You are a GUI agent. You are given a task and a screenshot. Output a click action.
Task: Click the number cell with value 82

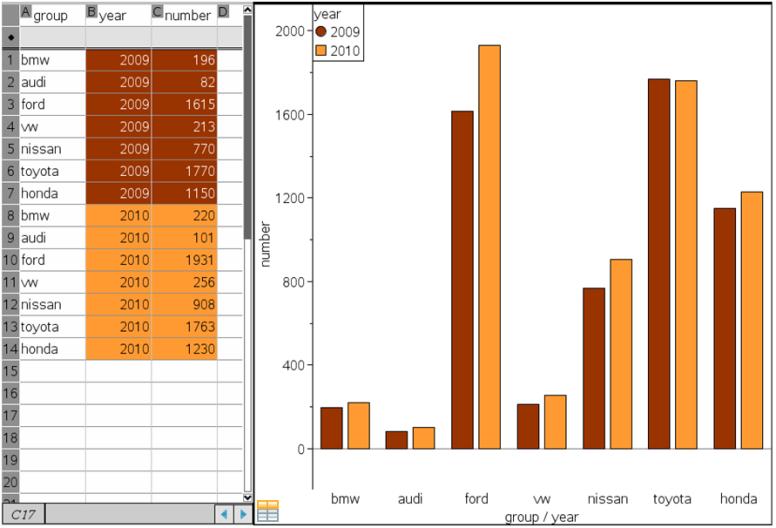tap(184, 82)
